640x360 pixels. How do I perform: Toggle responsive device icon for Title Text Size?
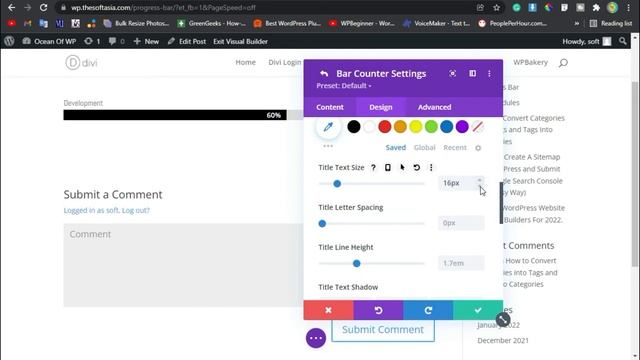click(x=387, y=167)
